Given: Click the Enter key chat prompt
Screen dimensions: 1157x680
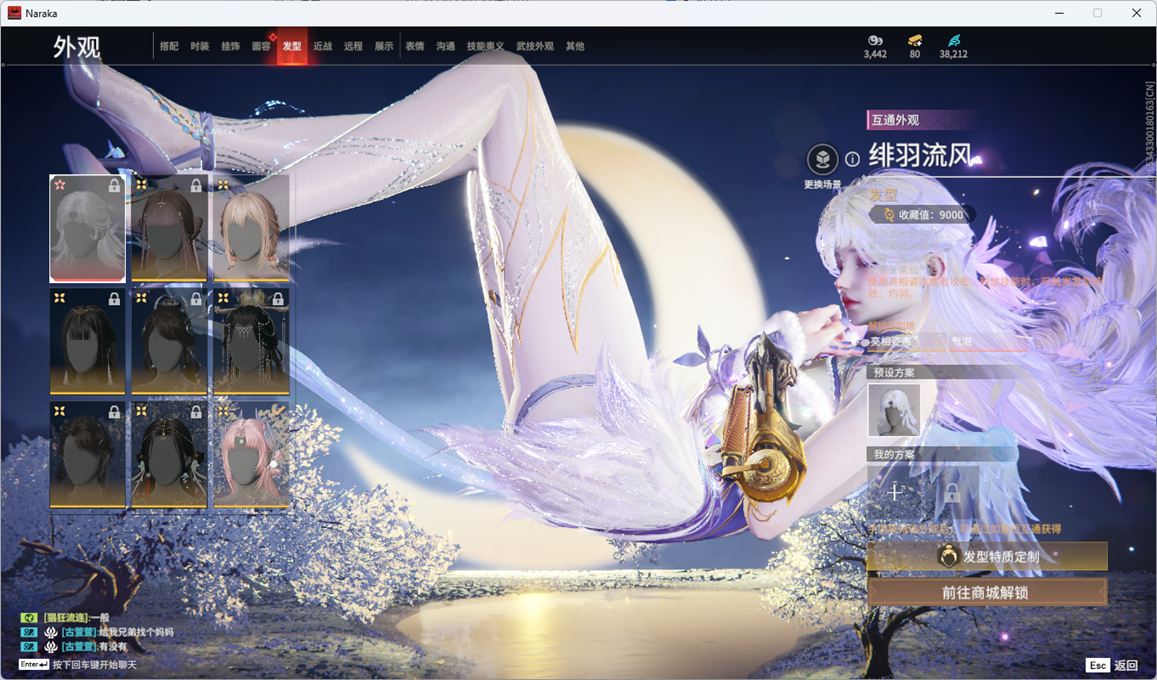Looking at the screenshot, I should [77, 665].
